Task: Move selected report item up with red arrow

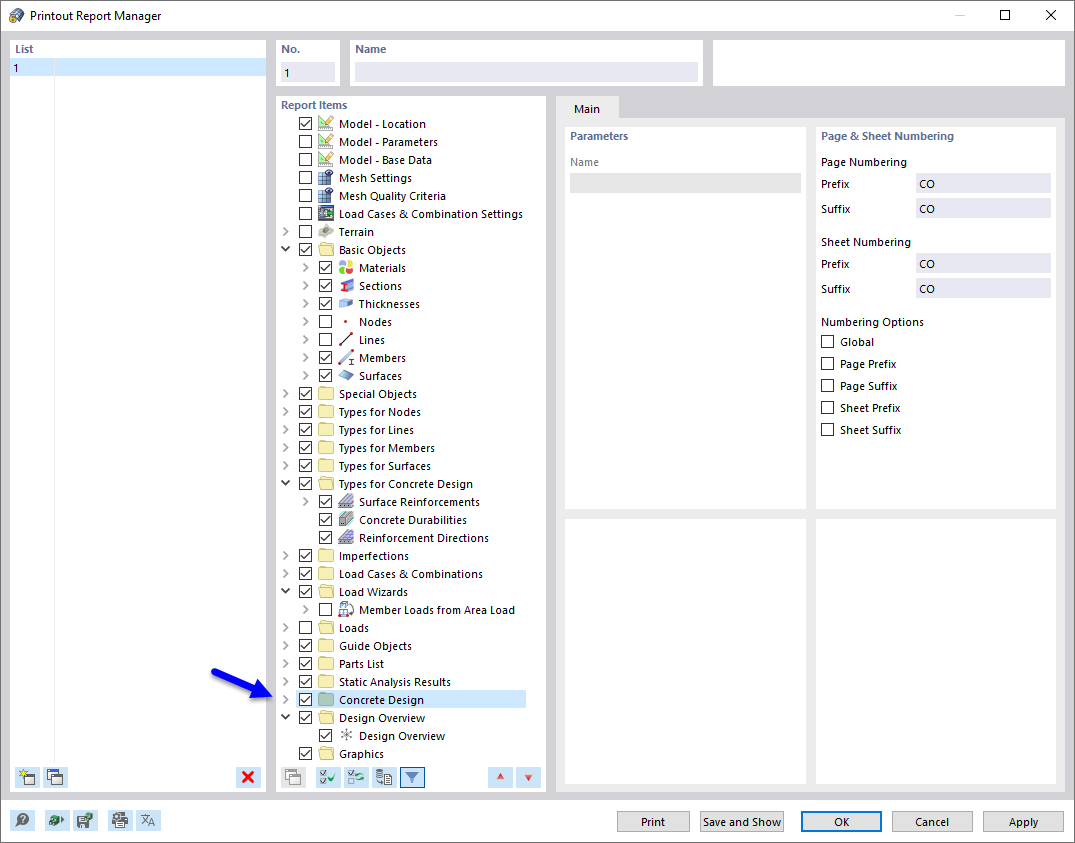Action: (500, 777)
